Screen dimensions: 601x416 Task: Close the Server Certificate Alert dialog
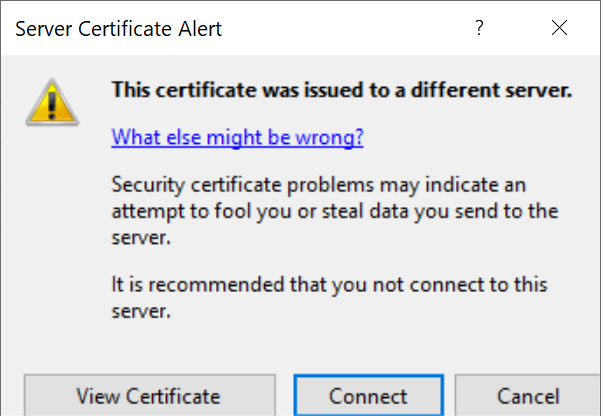pos(559,29)
